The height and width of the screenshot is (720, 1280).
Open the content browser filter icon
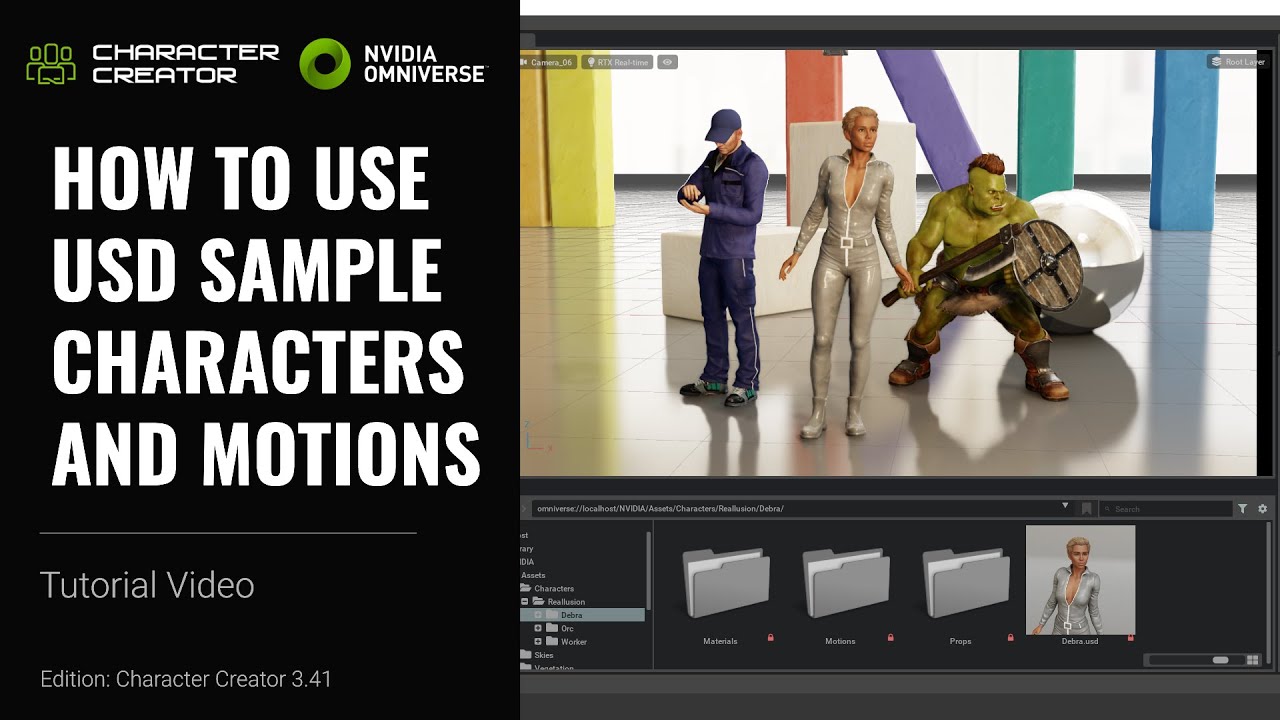coord(1243,509)
